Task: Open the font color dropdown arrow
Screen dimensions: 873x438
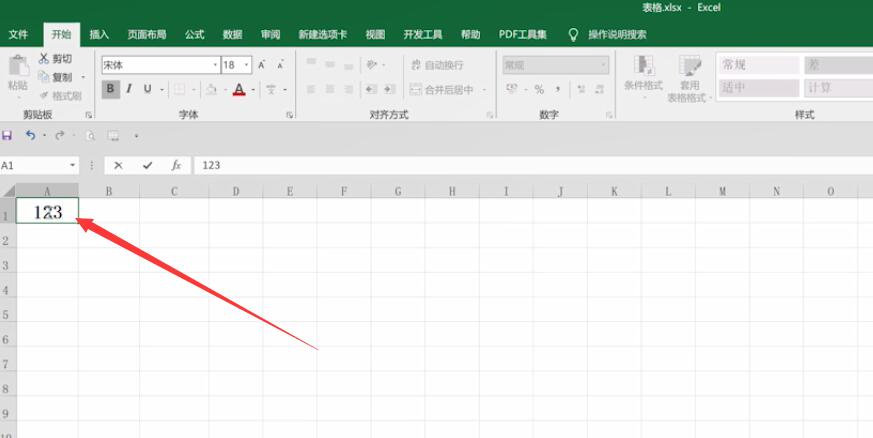Action: (253, 89)
